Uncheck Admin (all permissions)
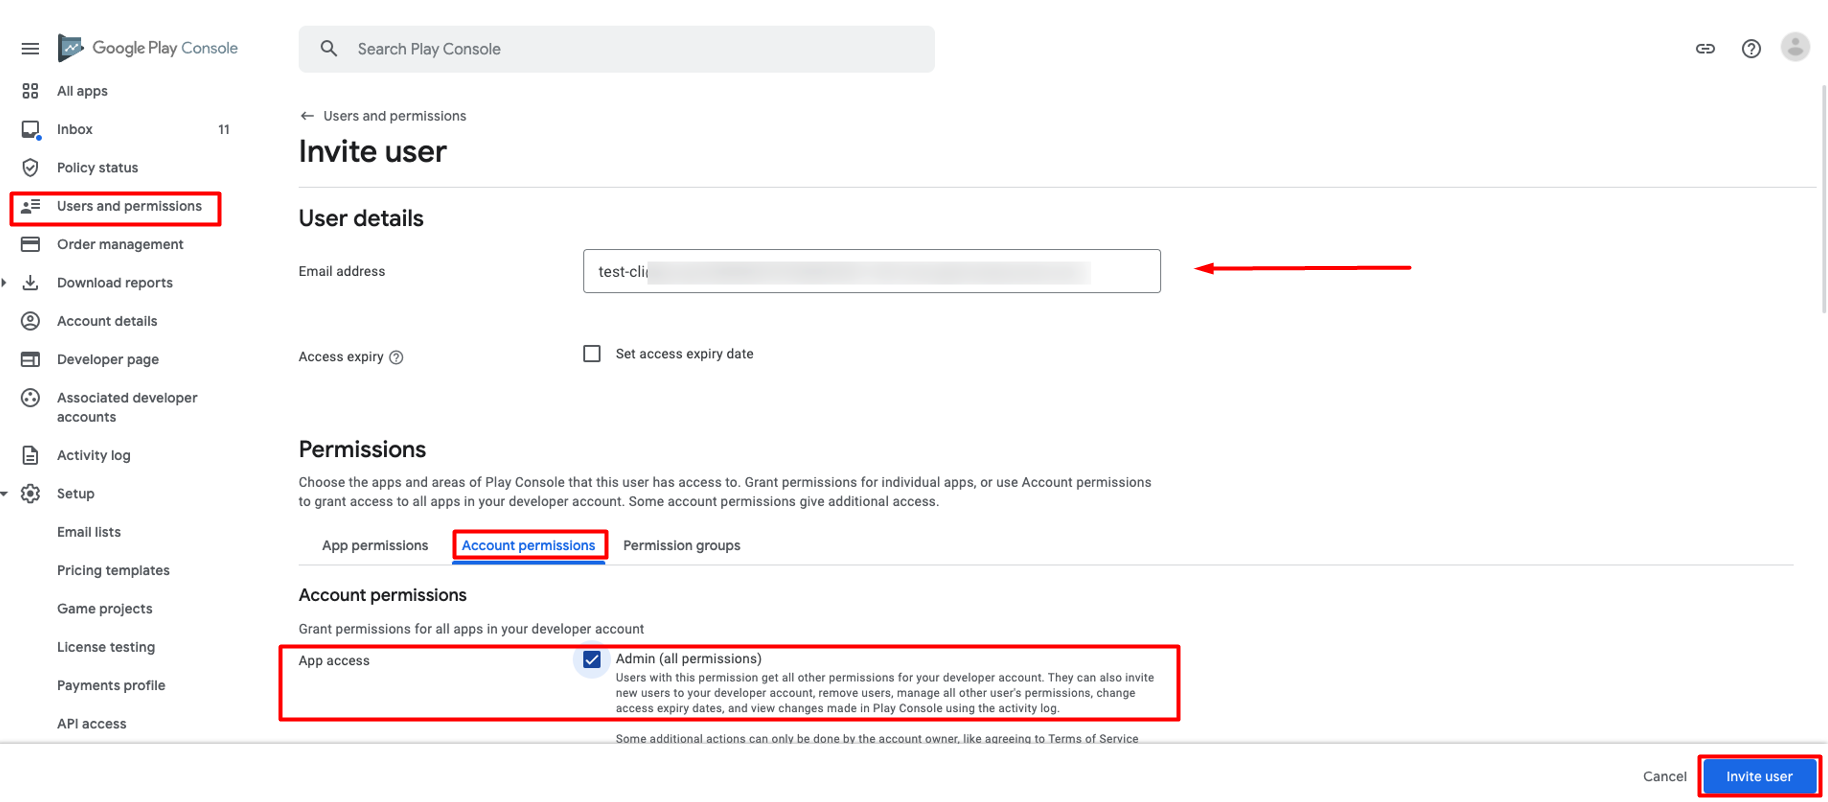The height and width of the screenshot is (802, 1828). (x=592, y=659)
